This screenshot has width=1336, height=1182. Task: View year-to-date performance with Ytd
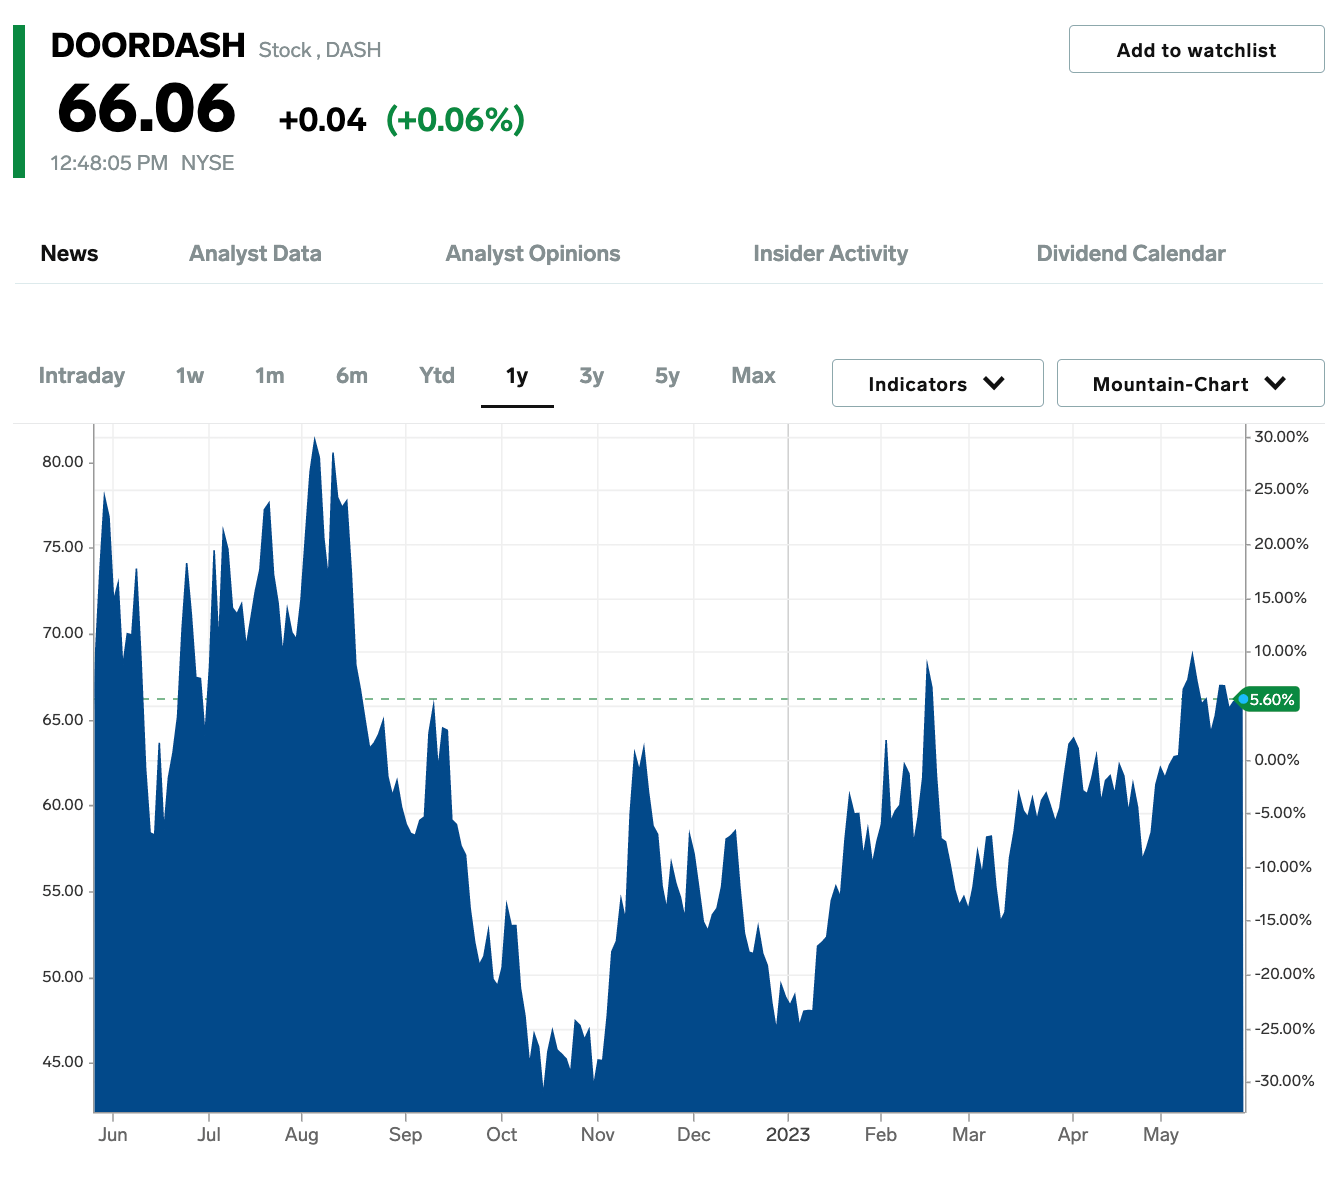tap(436, 376)
